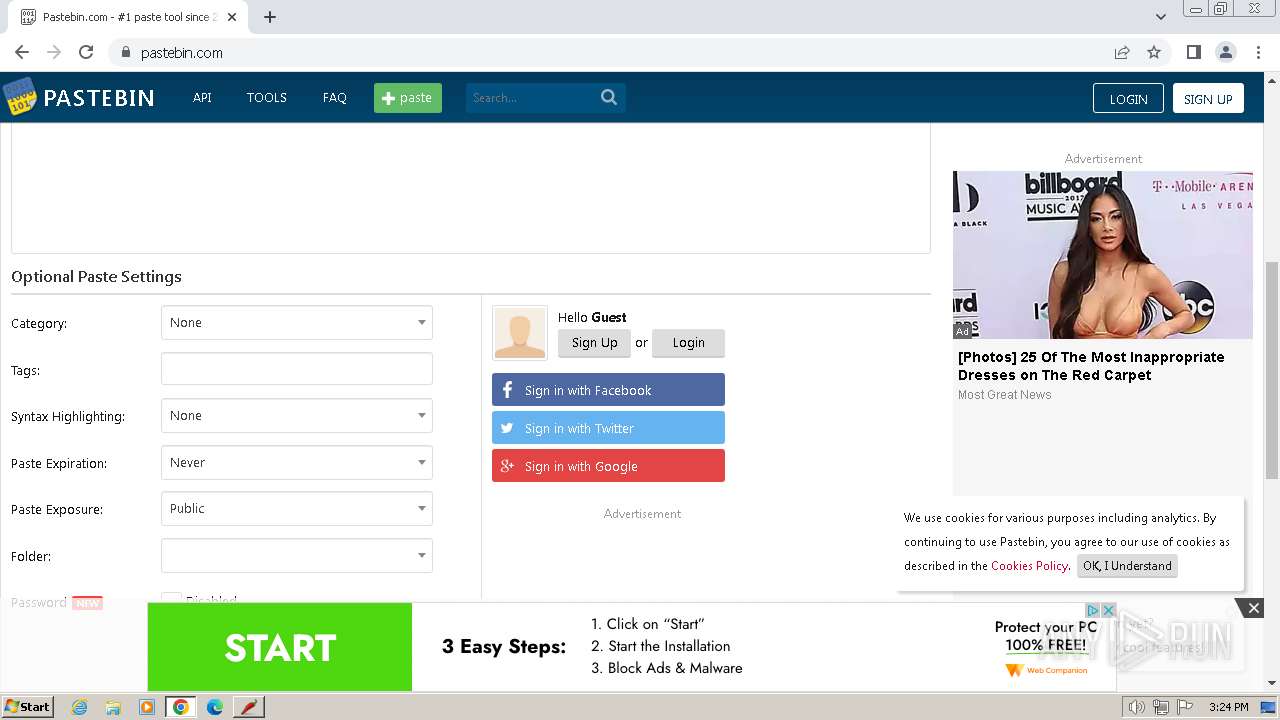
Task: Click the LOGIN button in header
Action: tap(1128, 98)
